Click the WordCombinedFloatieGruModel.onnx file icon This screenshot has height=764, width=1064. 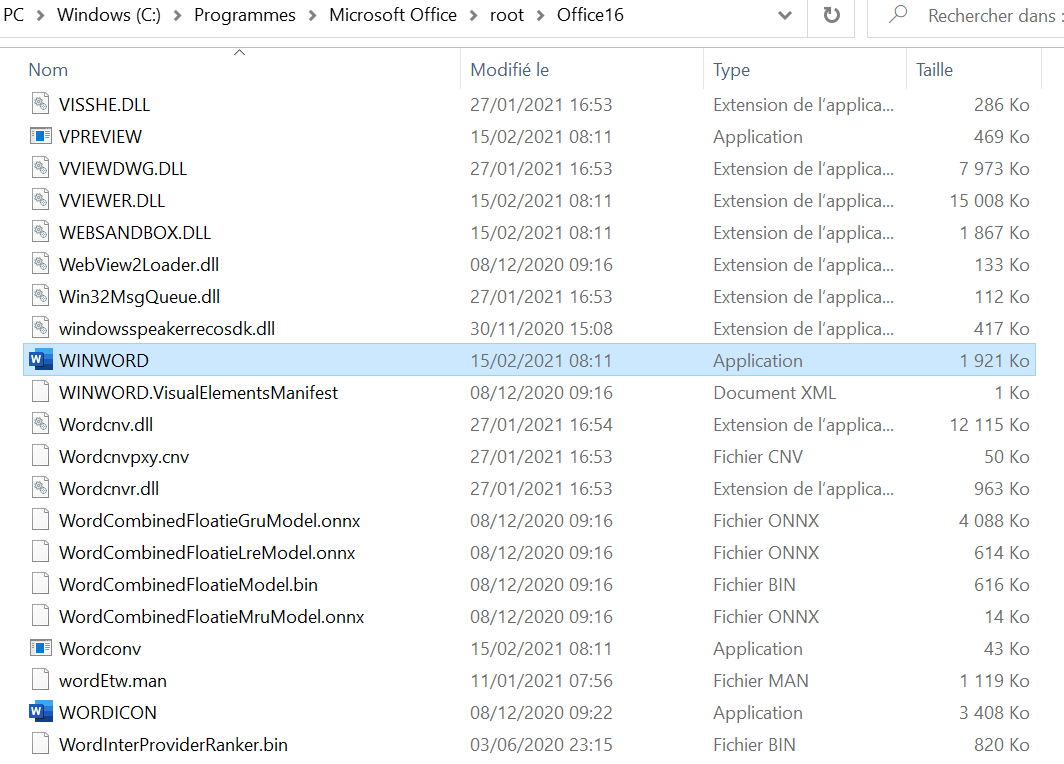pos(41,520)
